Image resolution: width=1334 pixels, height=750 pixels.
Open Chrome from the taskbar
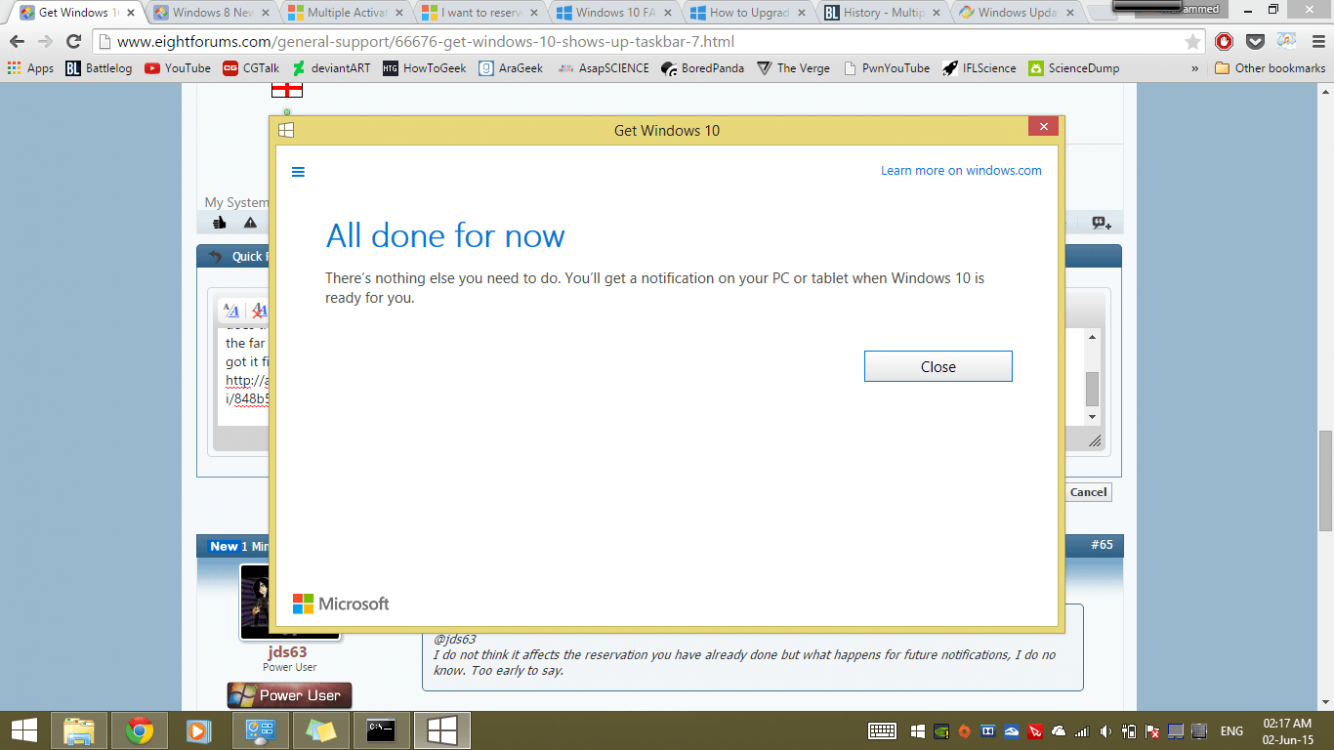(139, 731)
